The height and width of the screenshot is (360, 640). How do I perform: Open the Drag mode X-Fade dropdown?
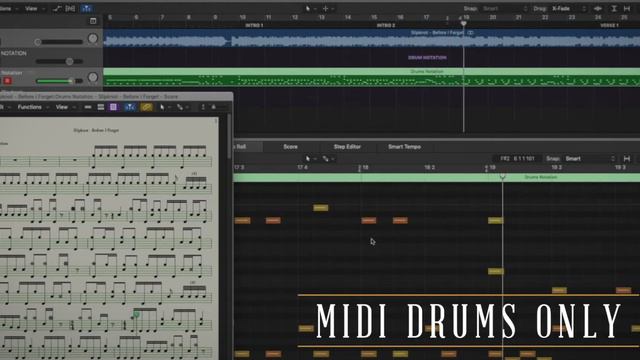pyautogui.click(x=569, y=9)
